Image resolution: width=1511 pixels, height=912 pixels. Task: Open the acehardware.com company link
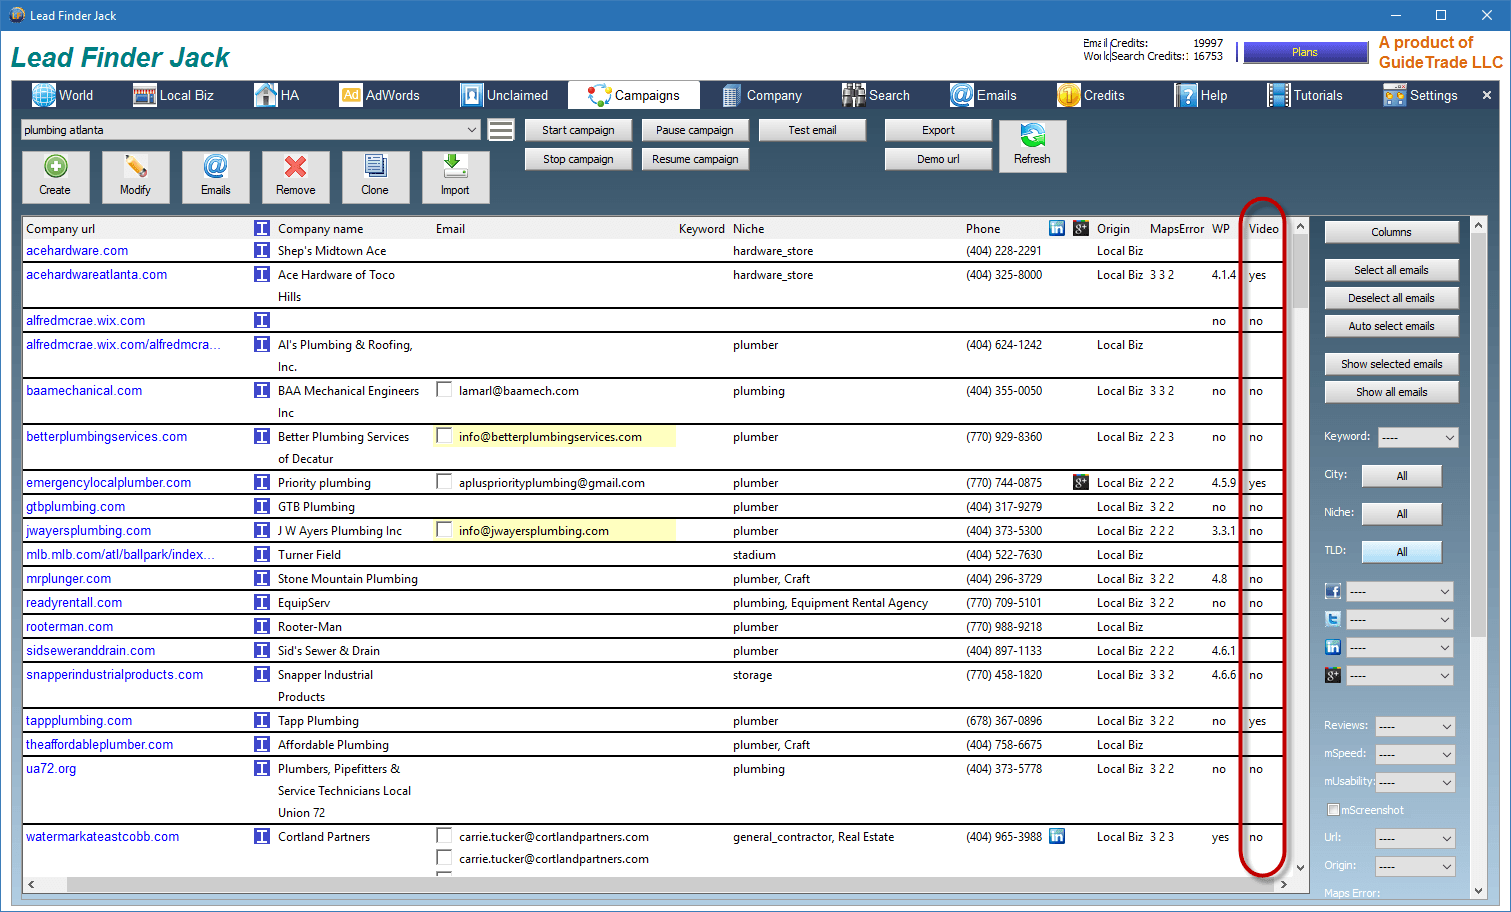pyautogui.click(x=77, y=251)
